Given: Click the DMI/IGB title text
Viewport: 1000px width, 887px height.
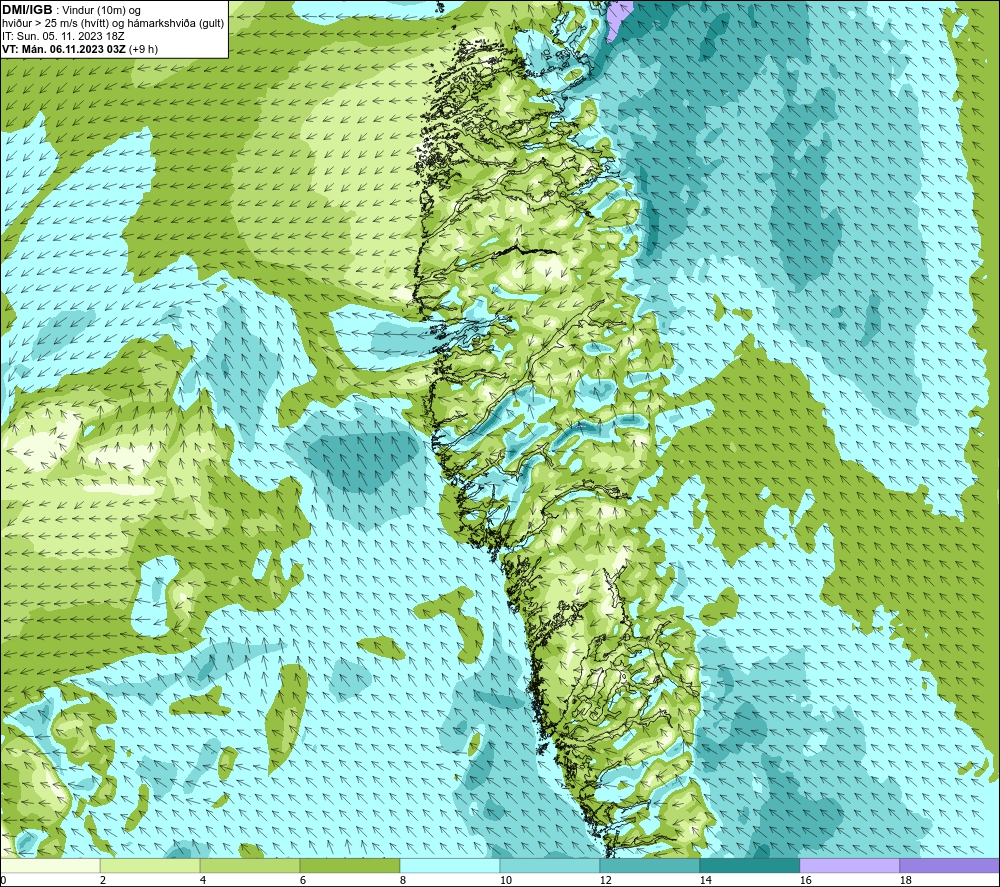Looking at the screenshot, I should (27, 10).
